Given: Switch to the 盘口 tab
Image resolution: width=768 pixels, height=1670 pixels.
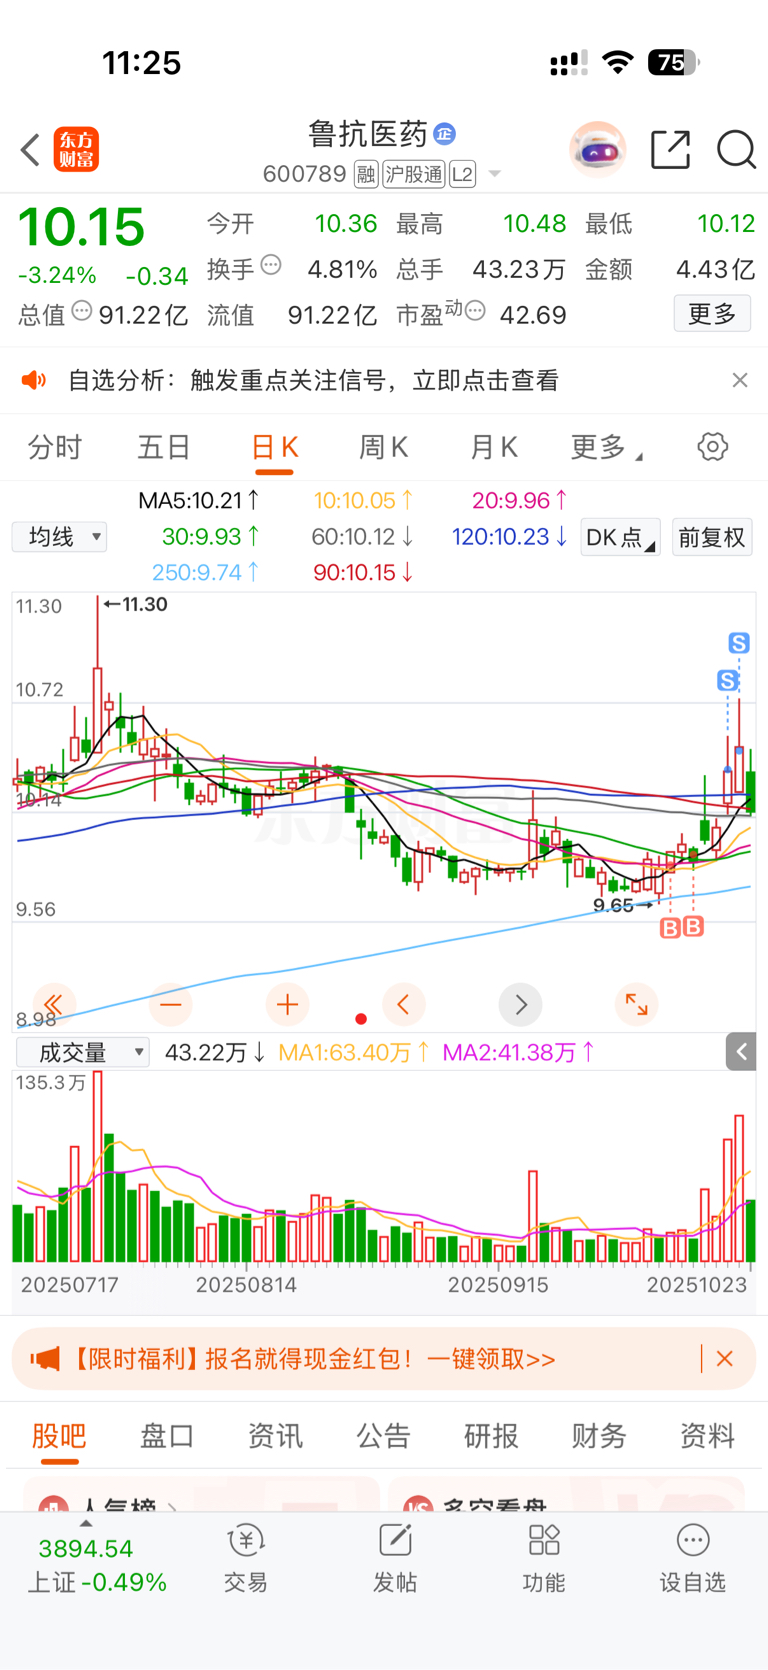Looking at the screenshot, I should [x=167, y=1436].
